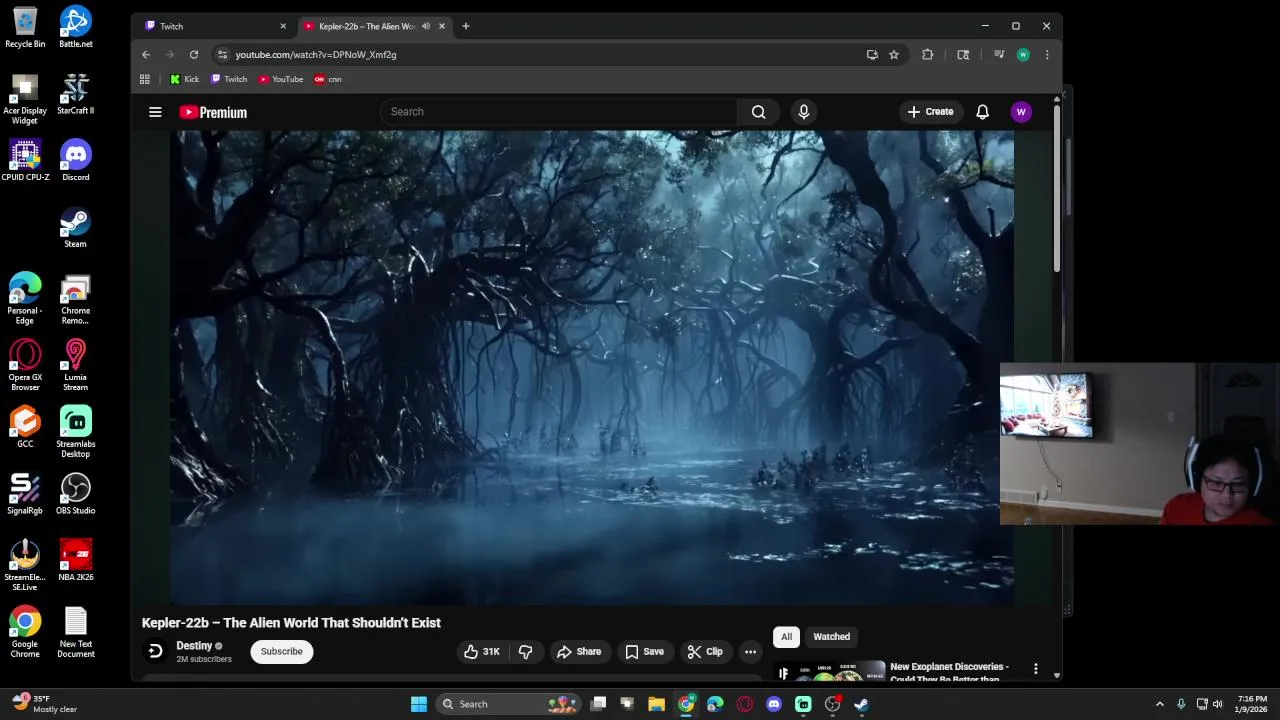The width and height of the screenshot is (1280, 720).
Task: Open Chrome three-dot menu
Action: (x=1047, y=55)
